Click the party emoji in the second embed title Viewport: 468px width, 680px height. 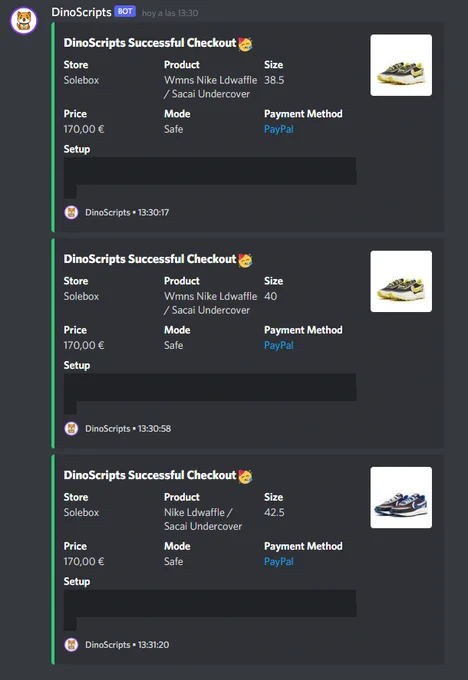[x=245, y=260]
